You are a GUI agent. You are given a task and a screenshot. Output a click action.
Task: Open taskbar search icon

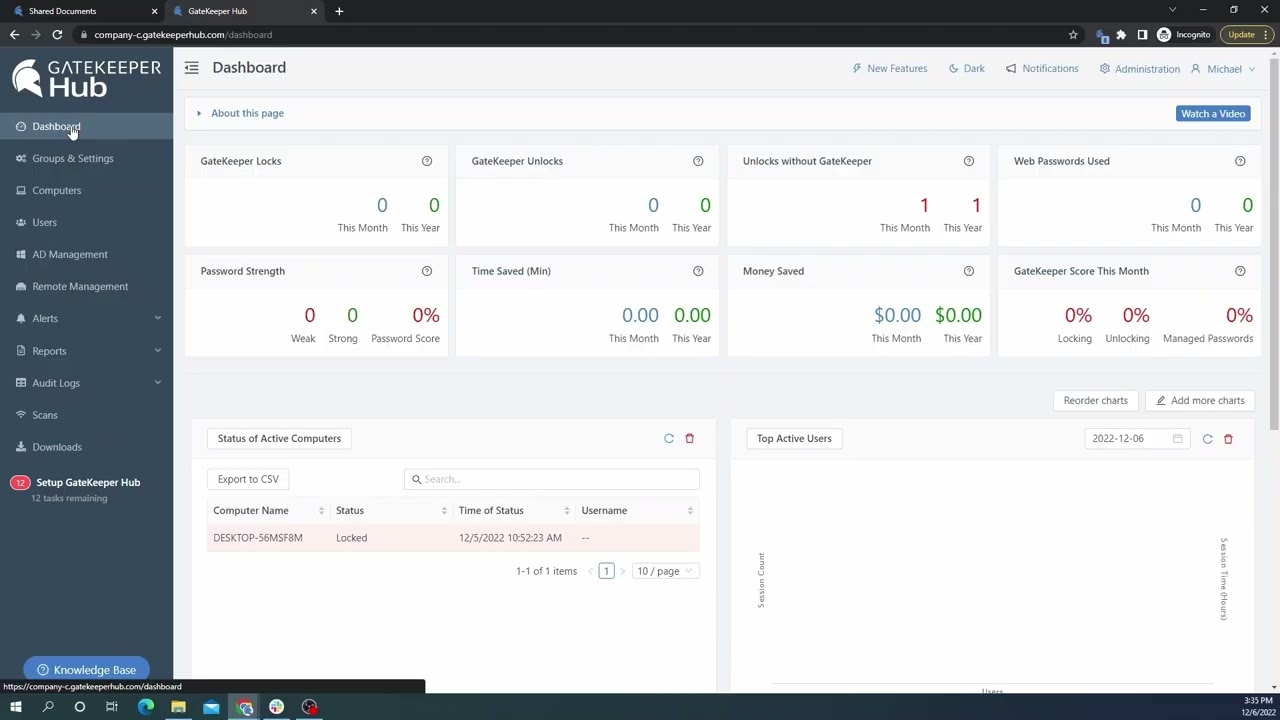(48, 707)
